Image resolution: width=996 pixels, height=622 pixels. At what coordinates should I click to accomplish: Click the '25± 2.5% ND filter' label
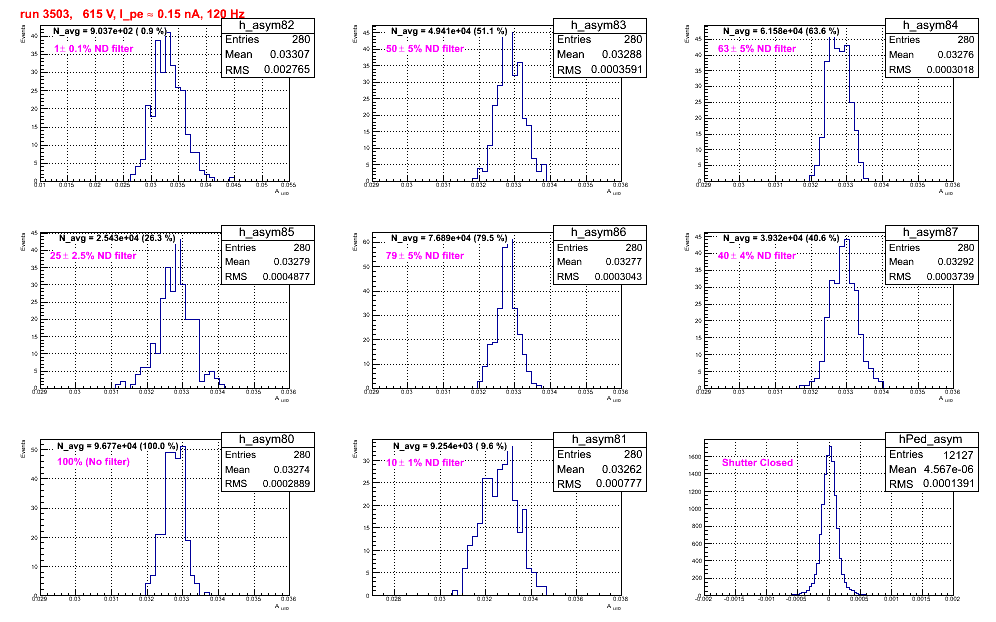click(93, 256)
